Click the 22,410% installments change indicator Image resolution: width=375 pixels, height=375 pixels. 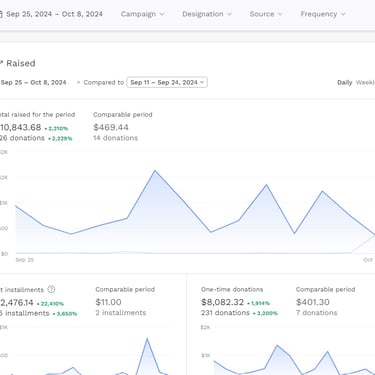pyautogui.click(x=50, y=304)
